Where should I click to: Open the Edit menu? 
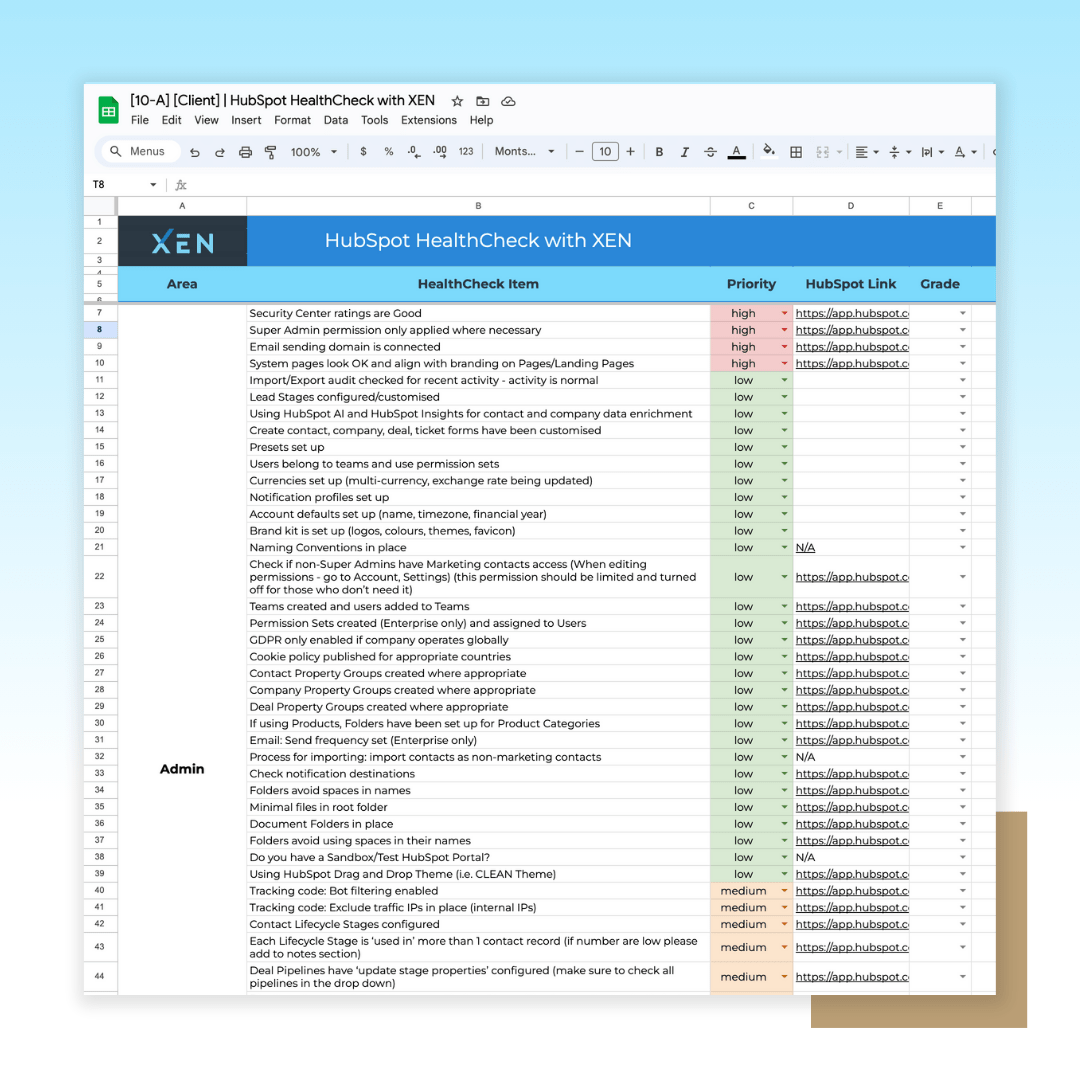pyautogui.click(x=171, y=120)
